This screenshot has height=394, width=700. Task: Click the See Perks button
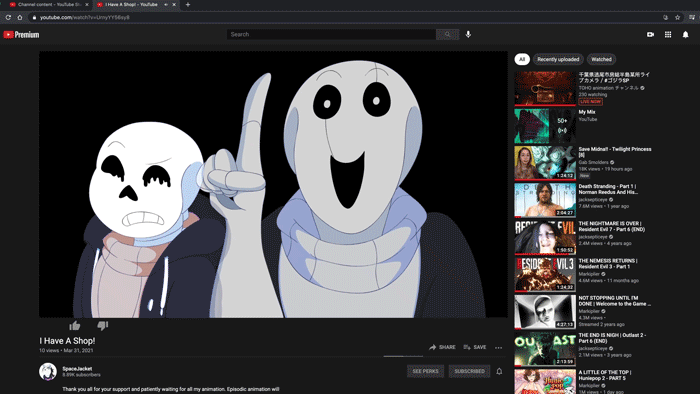(425, 371)
